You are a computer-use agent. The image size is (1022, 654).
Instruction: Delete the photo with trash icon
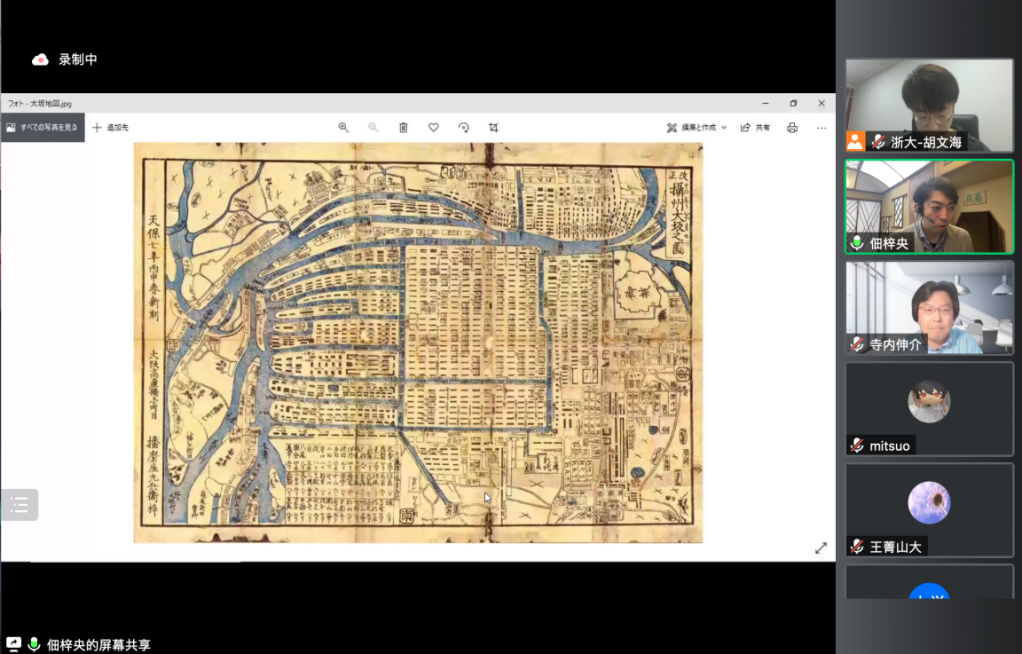click(403, 127)
